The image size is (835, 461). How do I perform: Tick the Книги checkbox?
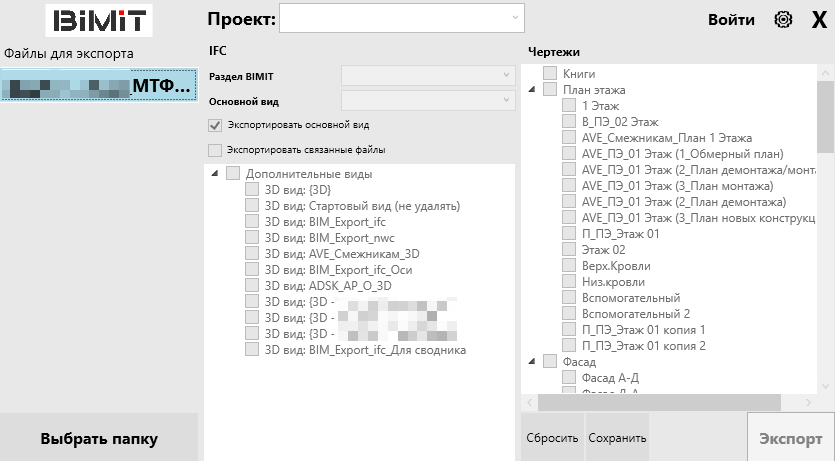(x=550, y=74)
